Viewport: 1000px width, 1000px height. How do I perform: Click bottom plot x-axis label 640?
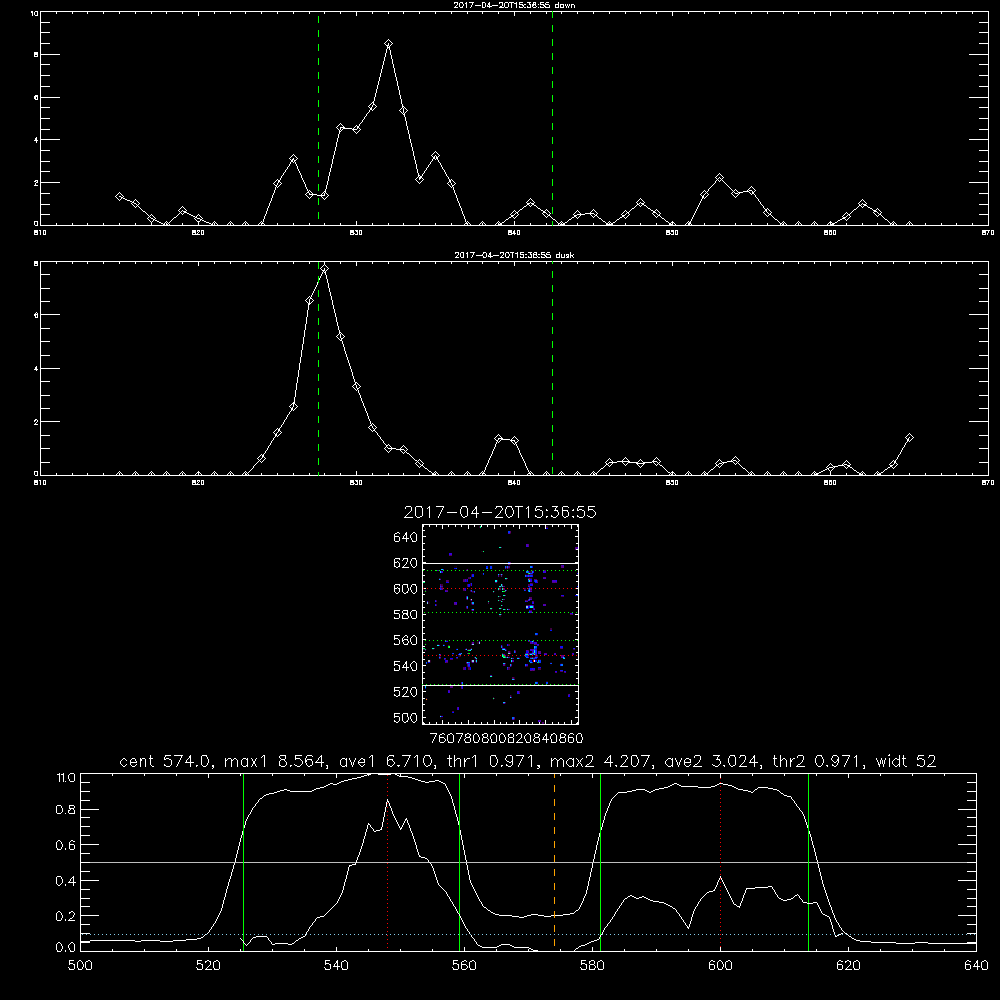[976, 966]
